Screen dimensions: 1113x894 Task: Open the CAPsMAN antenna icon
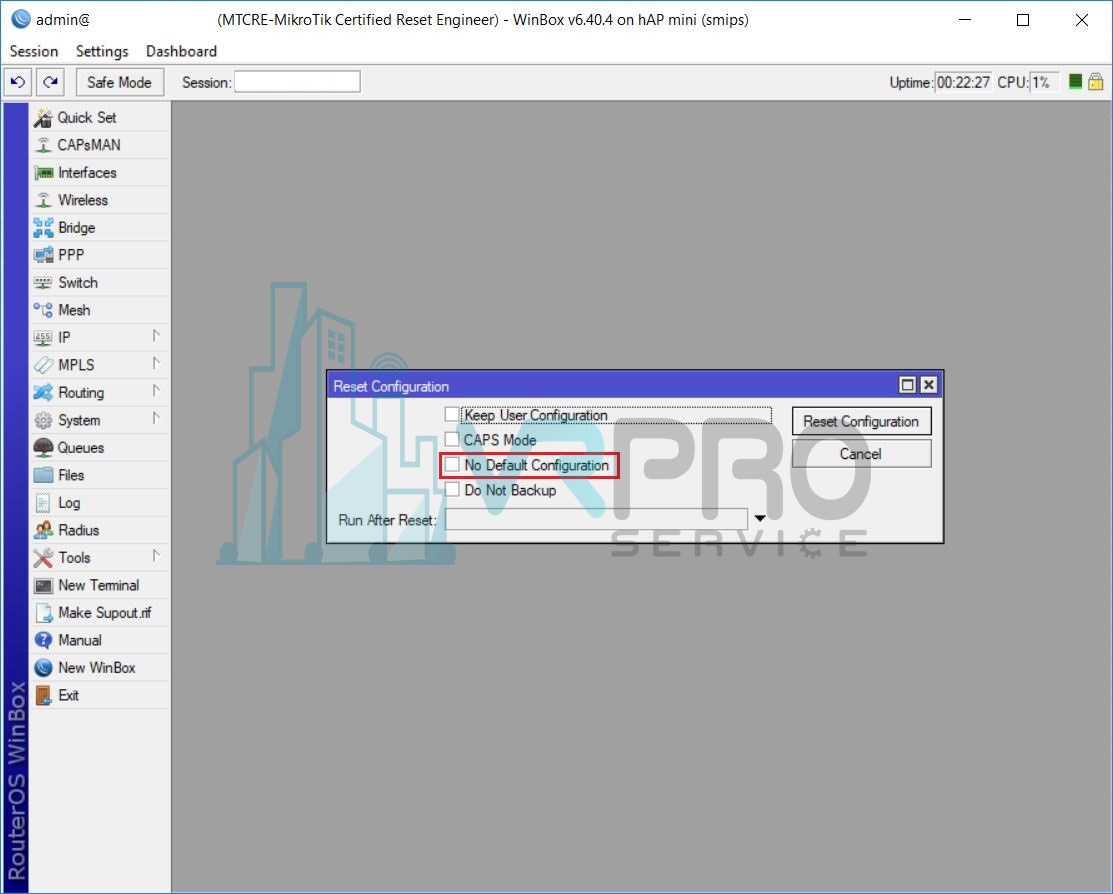coord(43,145)
